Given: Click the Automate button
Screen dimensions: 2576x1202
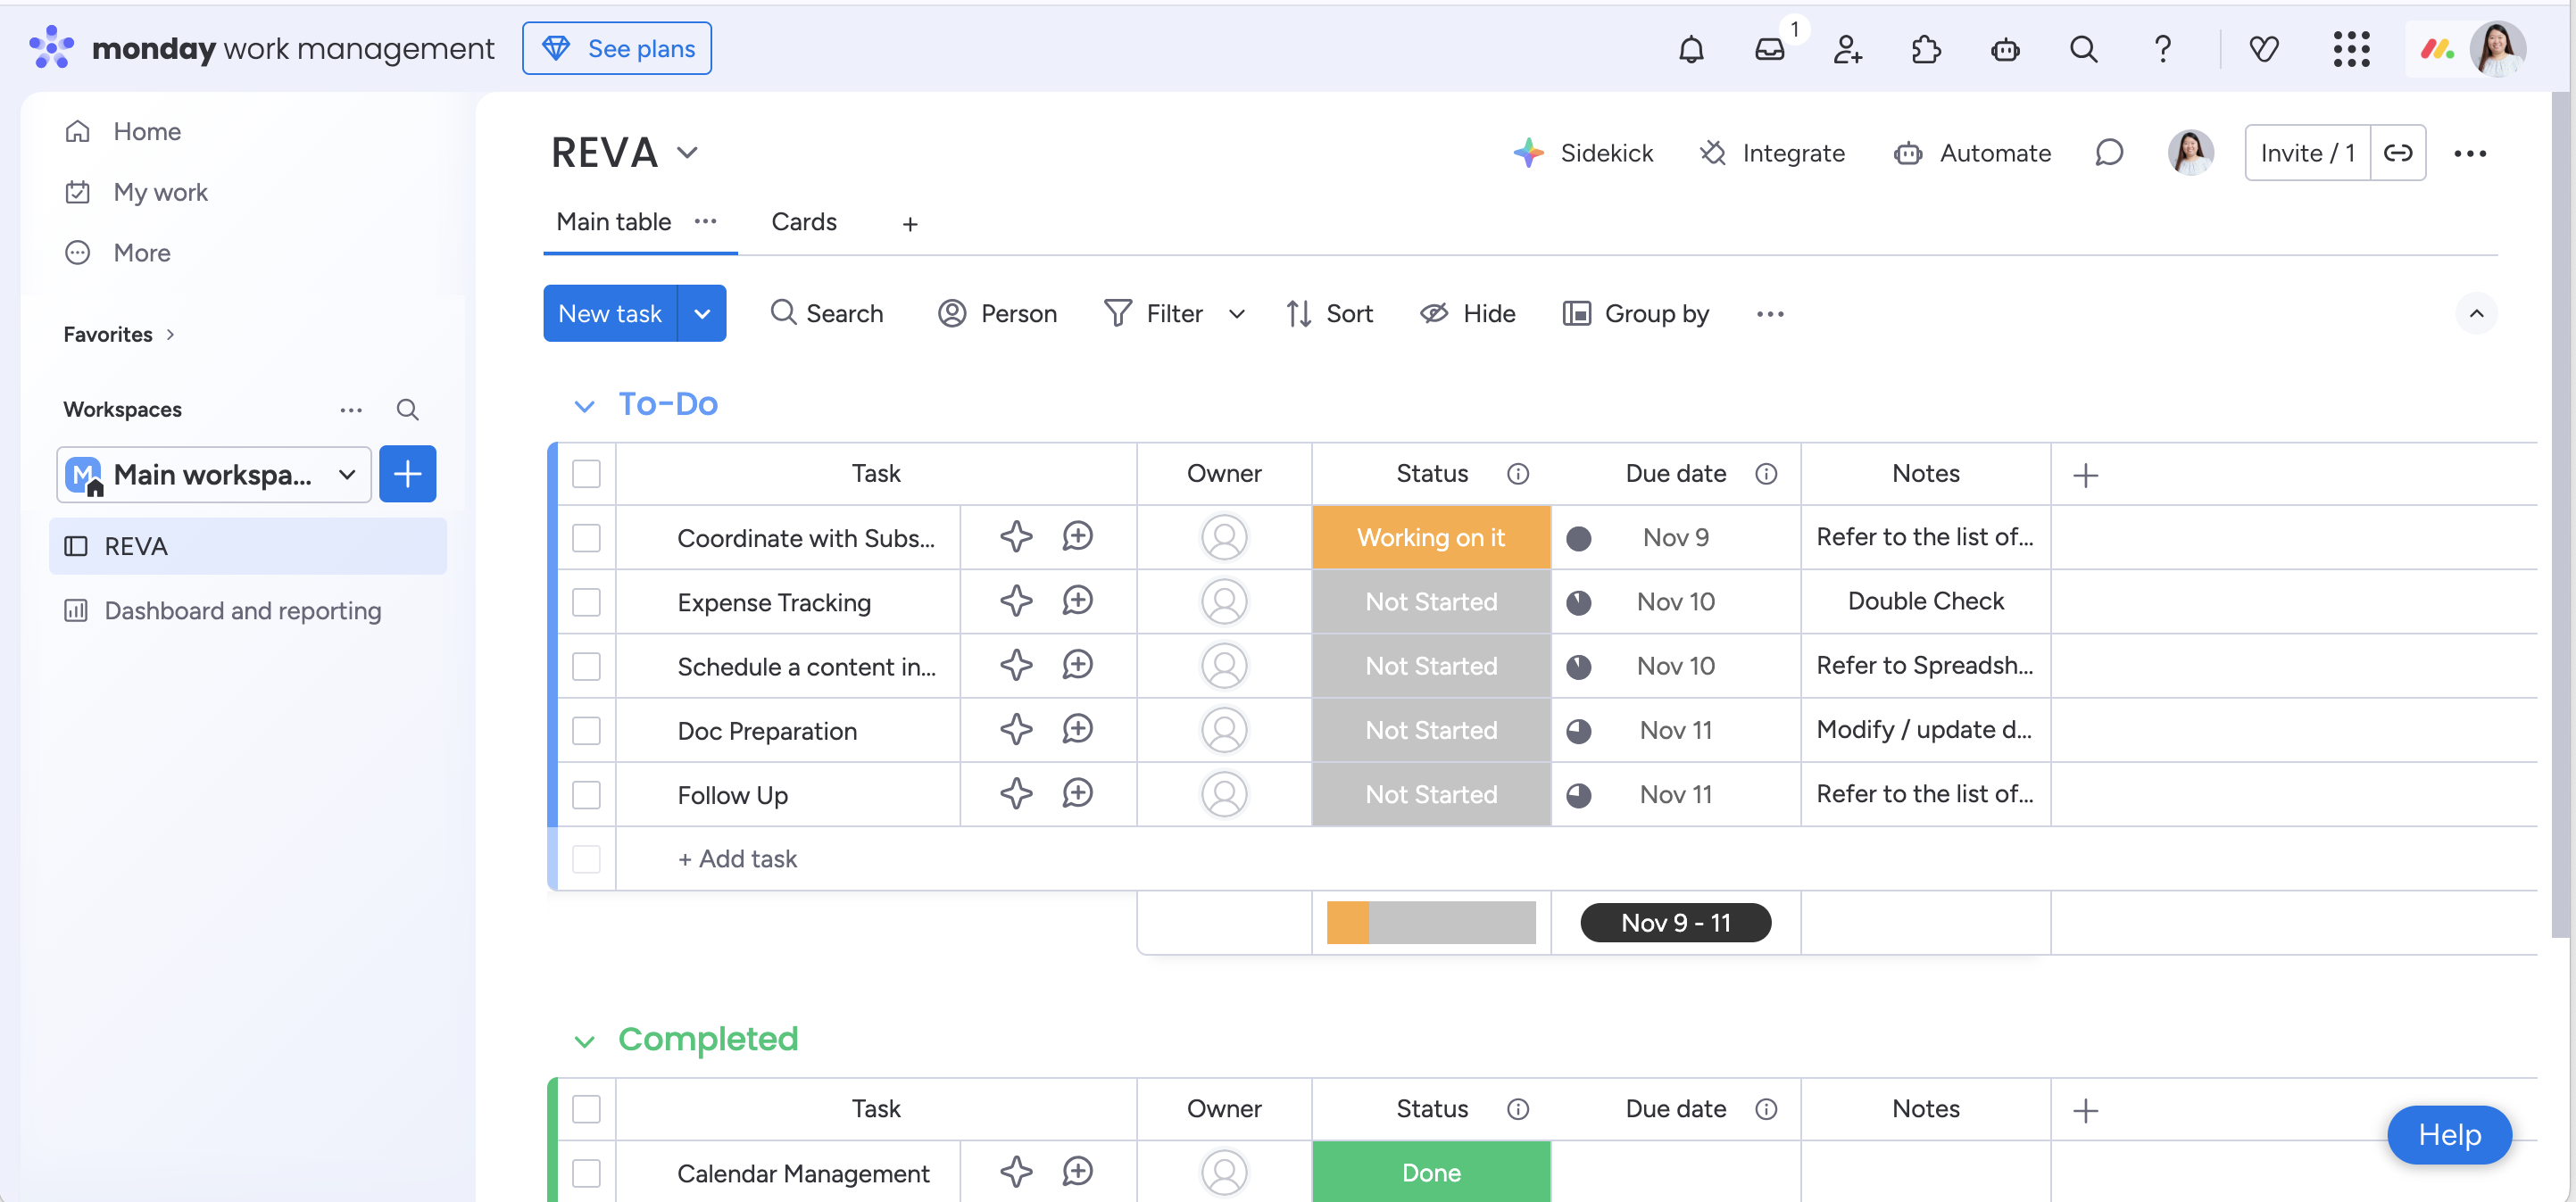Looking at the screenshot, I should pyautogui.click(x=1972, y=153).
